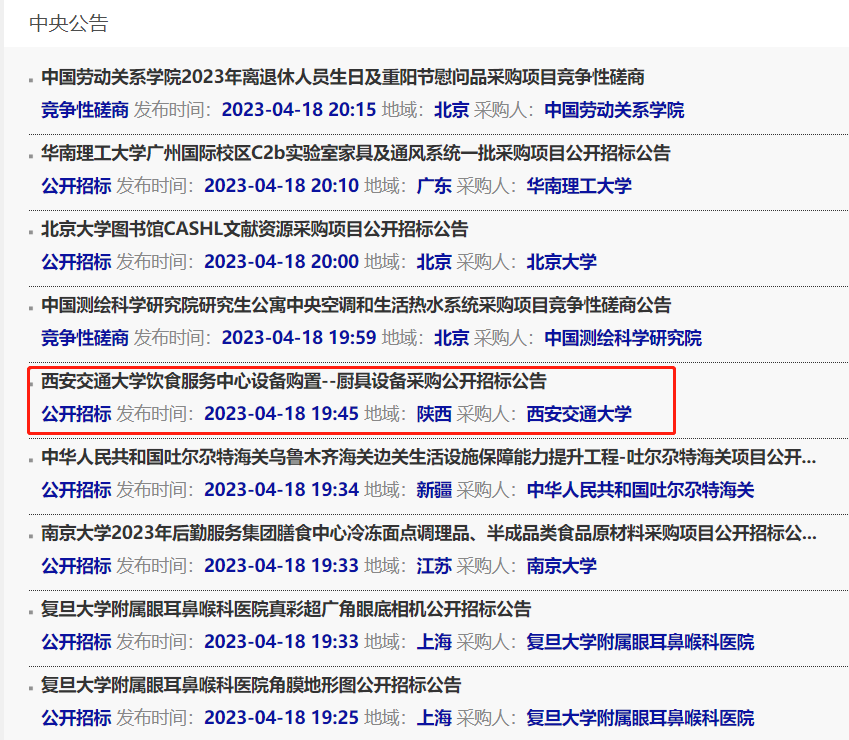Click purchaser 华南理工大学
Image resolution: width=849 pixels, height=740 pixels.
coord(579,186)
